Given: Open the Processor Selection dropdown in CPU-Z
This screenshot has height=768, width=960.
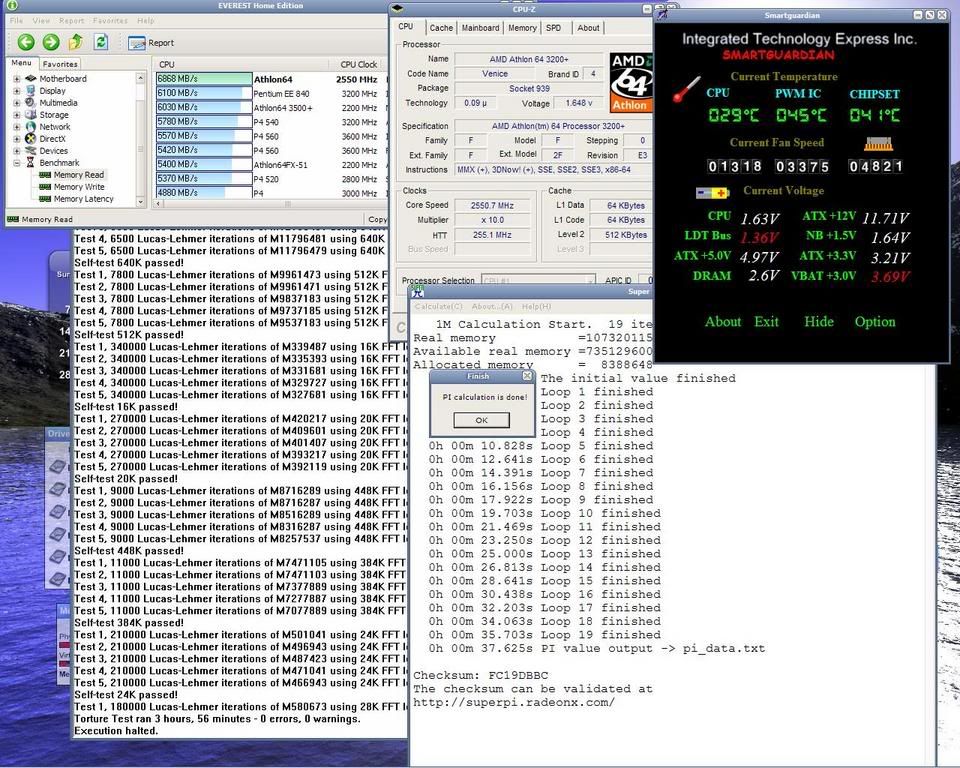Looking at the screenshot, I should 538,280.
